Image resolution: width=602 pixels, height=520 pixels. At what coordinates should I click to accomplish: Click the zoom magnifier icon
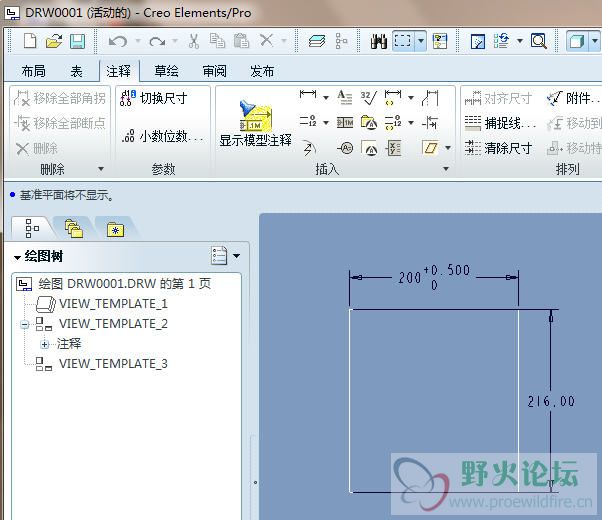pyautogui.click(x=539, y=41)
